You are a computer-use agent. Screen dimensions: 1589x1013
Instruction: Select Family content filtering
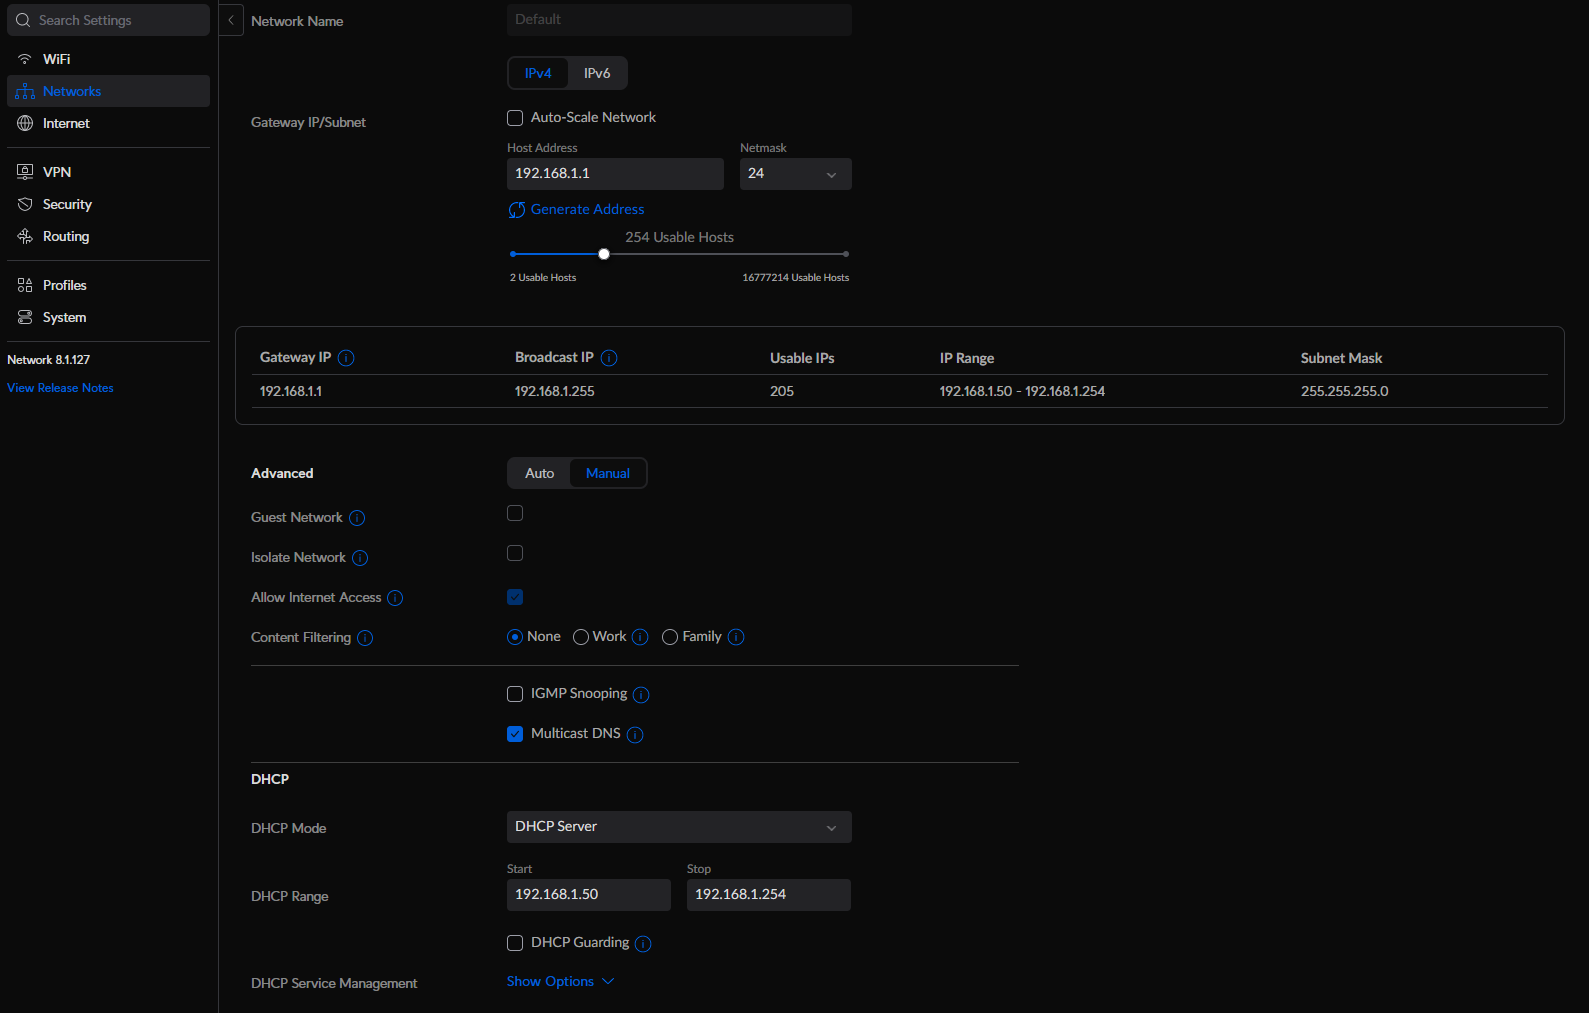click(x=670, y=637)
